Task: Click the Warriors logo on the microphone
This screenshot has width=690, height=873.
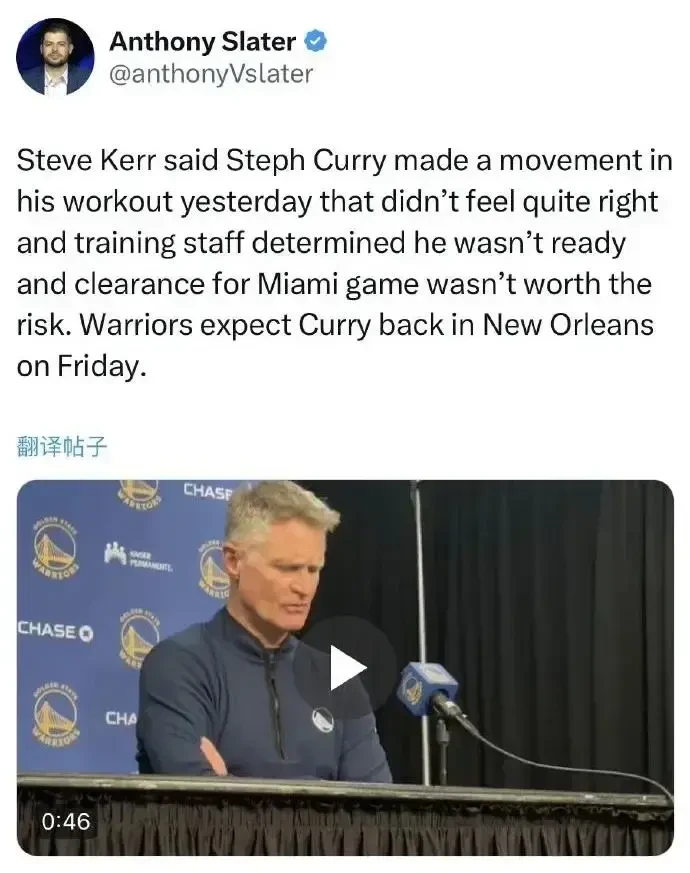Action: pyautogui.click(x=414, y=689)
